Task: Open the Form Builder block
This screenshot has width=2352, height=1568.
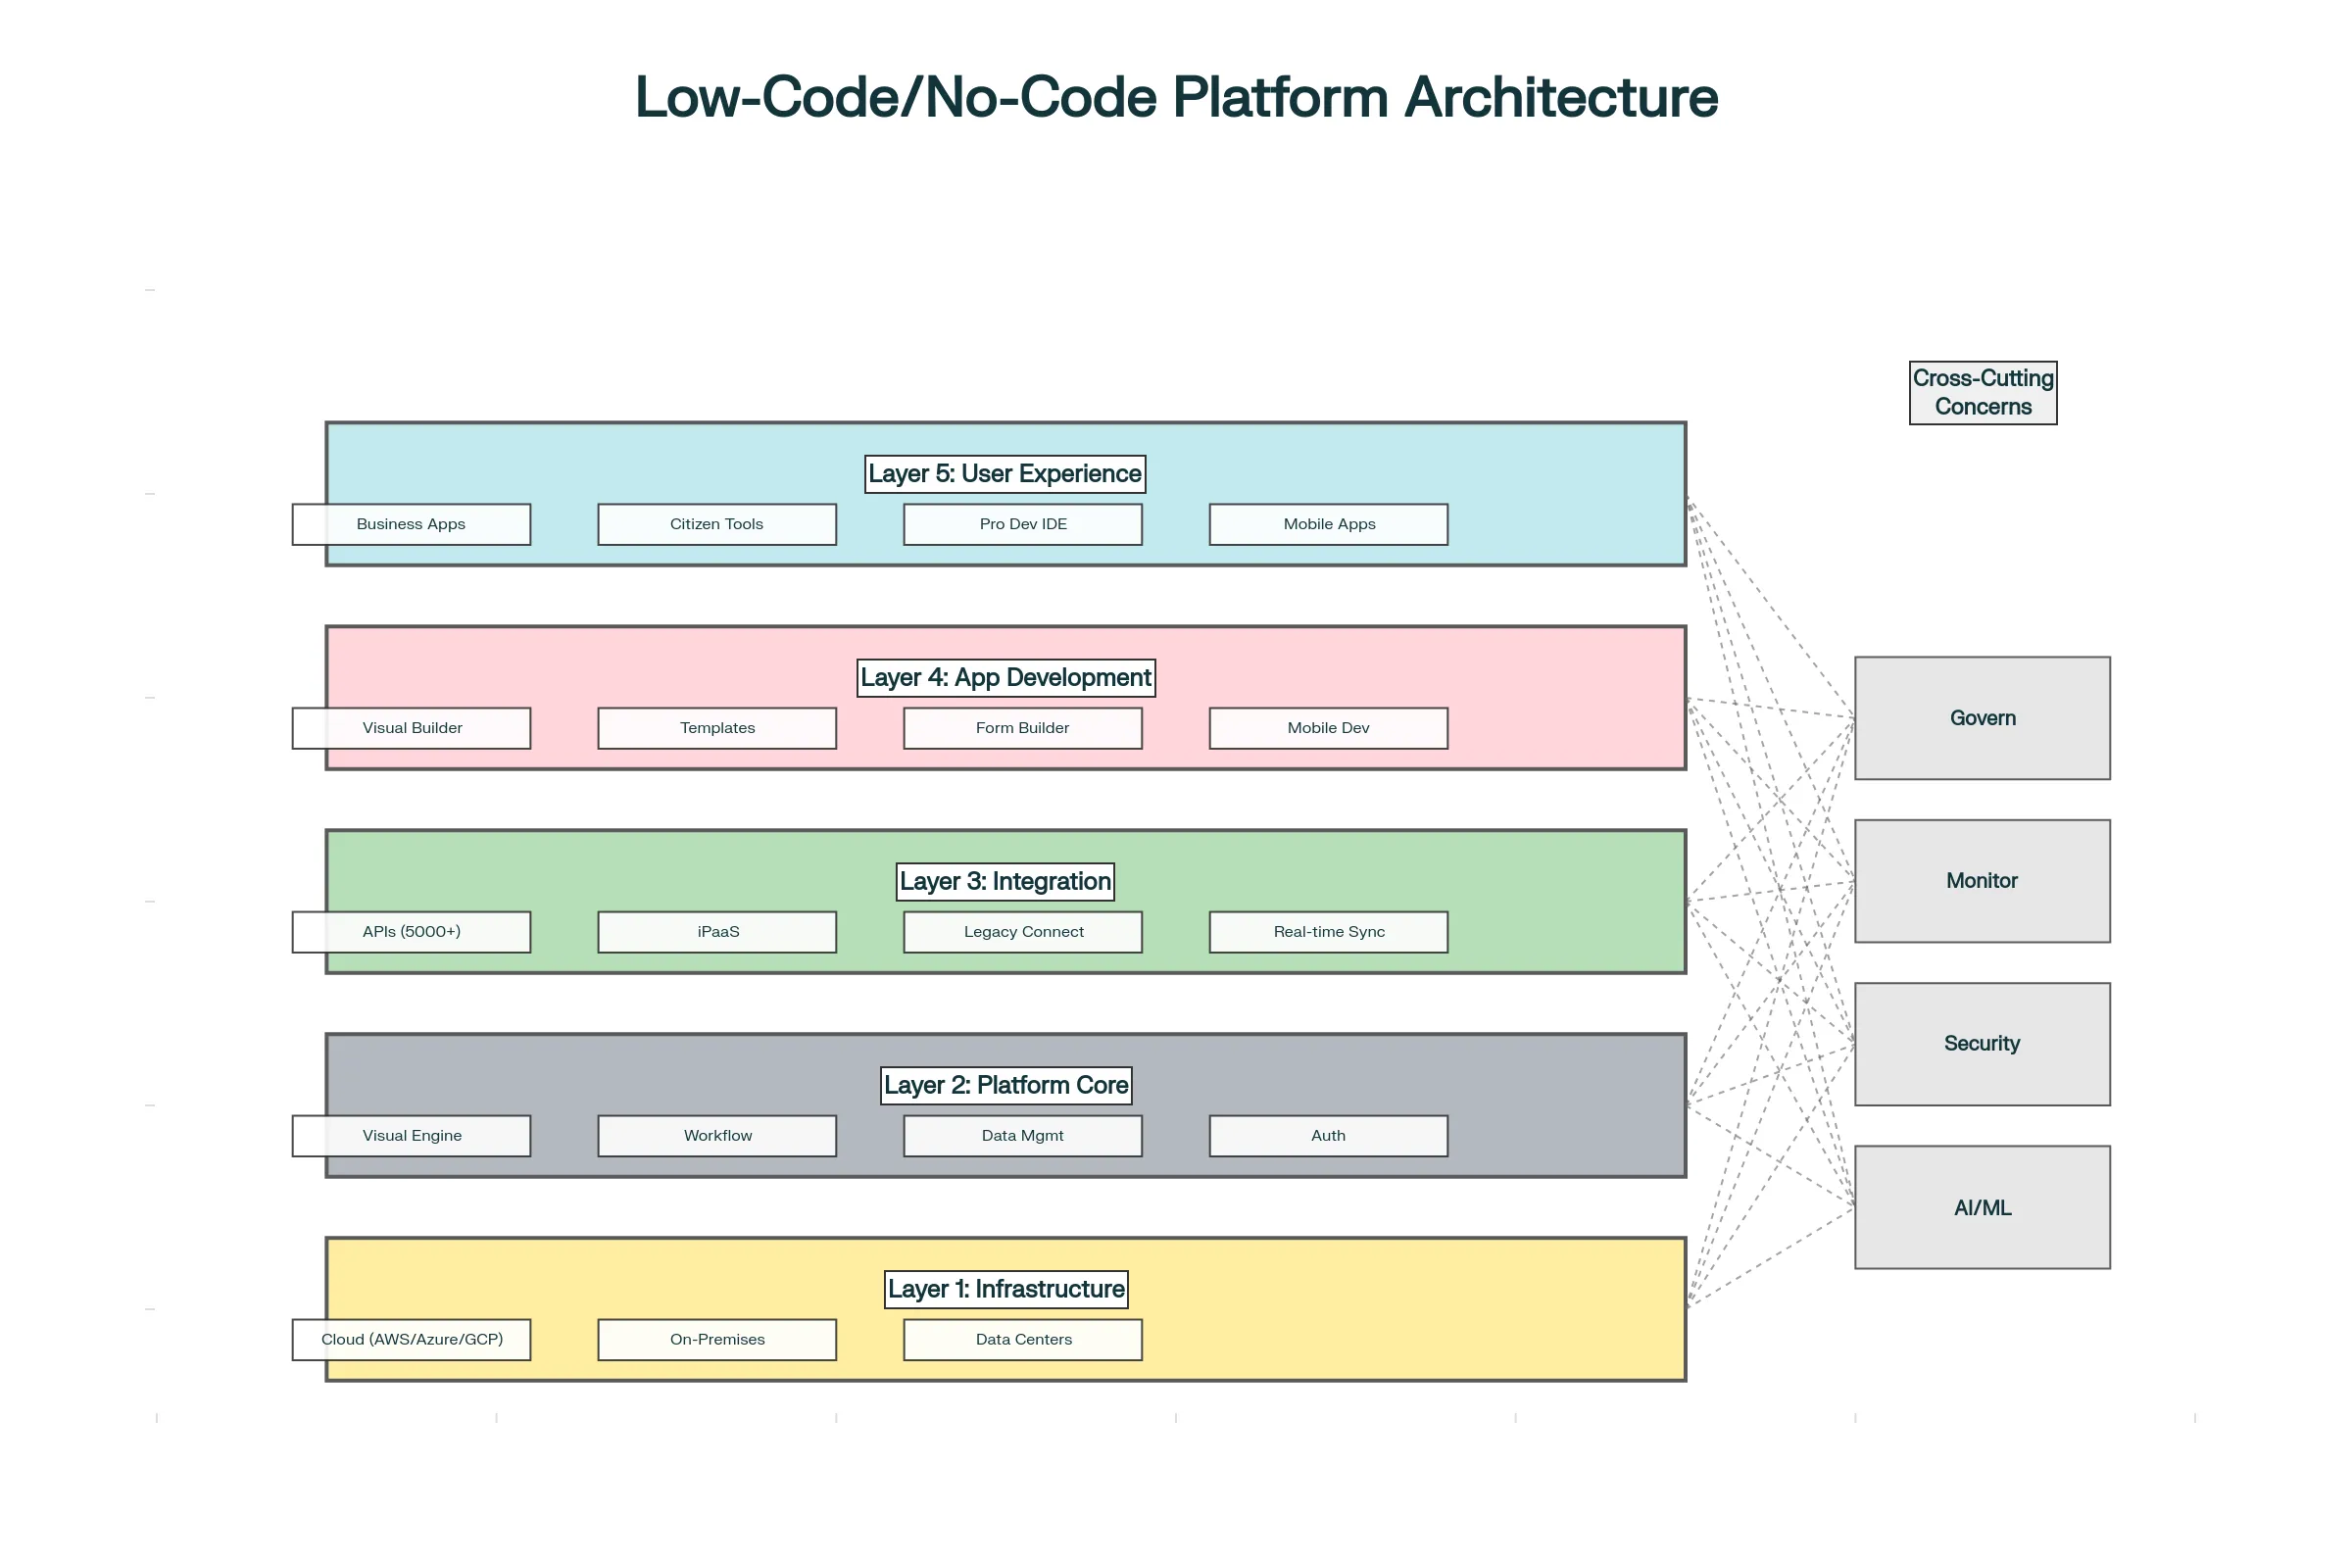Action: [1022, 727]
